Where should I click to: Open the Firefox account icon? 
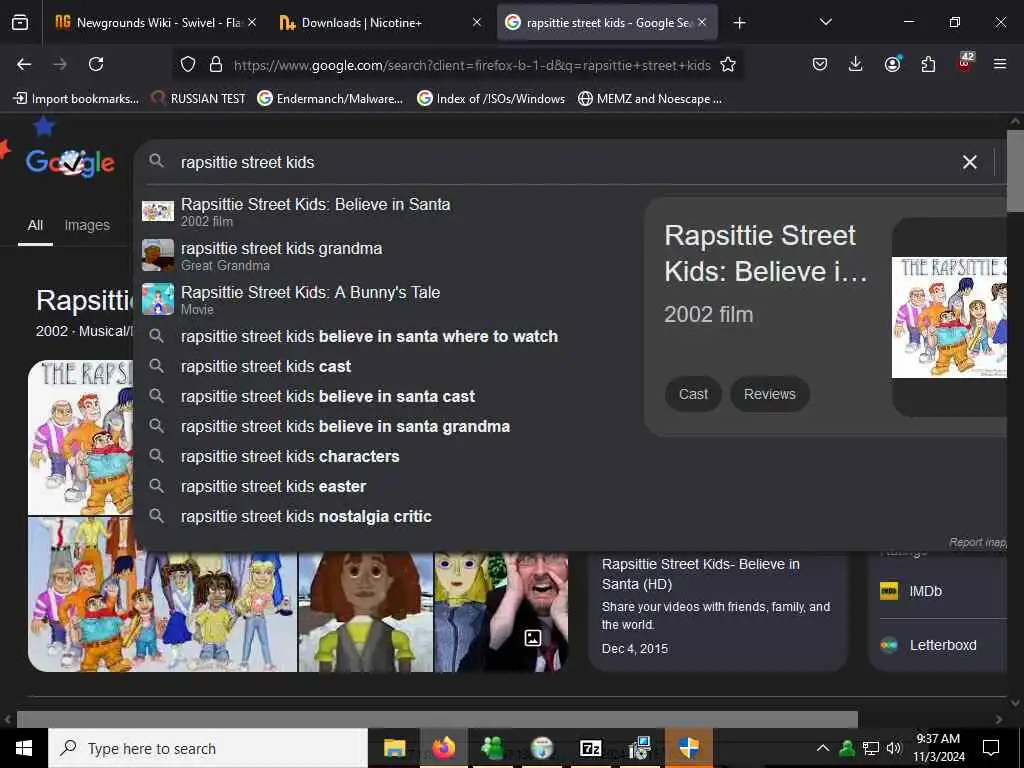tap(892, 64)
